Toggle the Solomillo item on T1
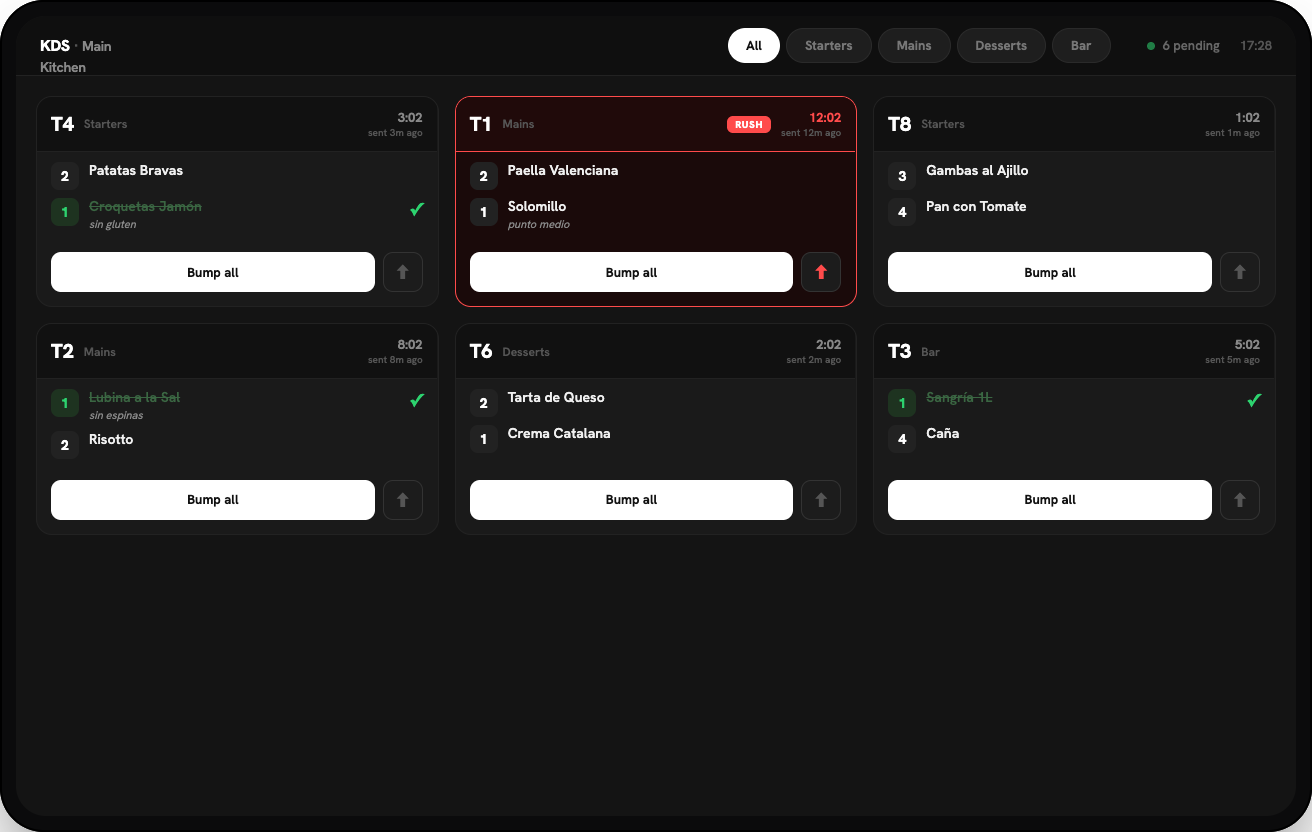The height and width of the screenshot is (832, 1312). (x=655, y=215)
